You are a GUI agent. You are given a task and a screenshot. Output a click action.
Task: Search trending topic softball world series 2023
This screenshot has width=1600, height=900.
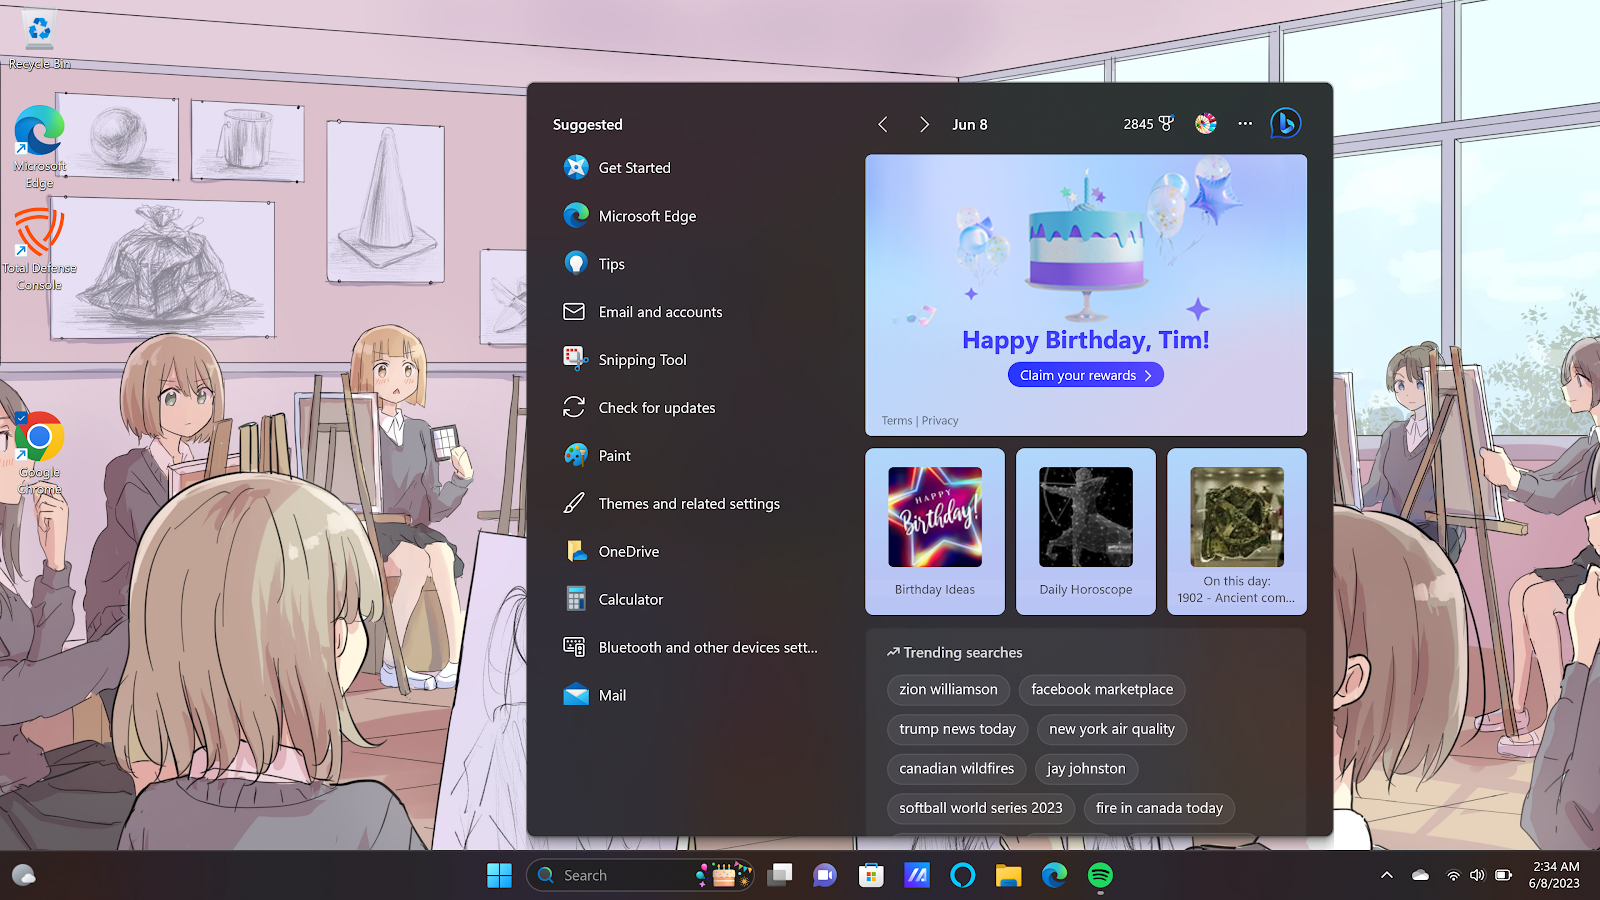coord(981,808)
